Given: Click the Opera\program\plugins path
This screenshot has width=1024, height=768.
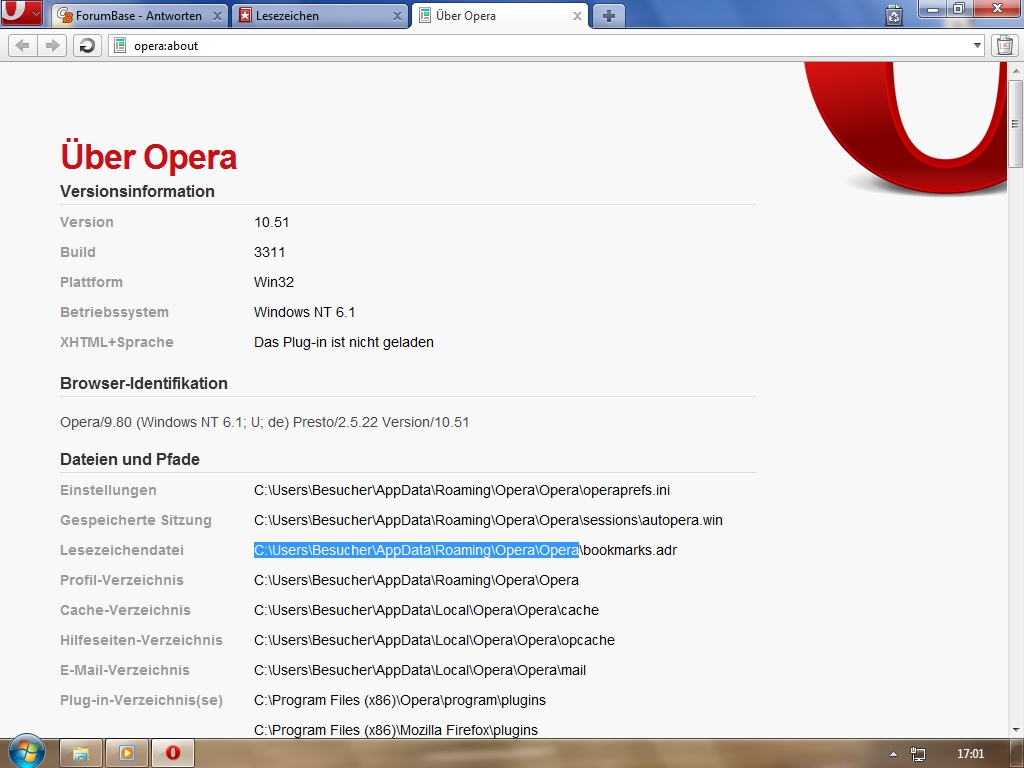Looking at the screenshot, I should click(400, 700).
